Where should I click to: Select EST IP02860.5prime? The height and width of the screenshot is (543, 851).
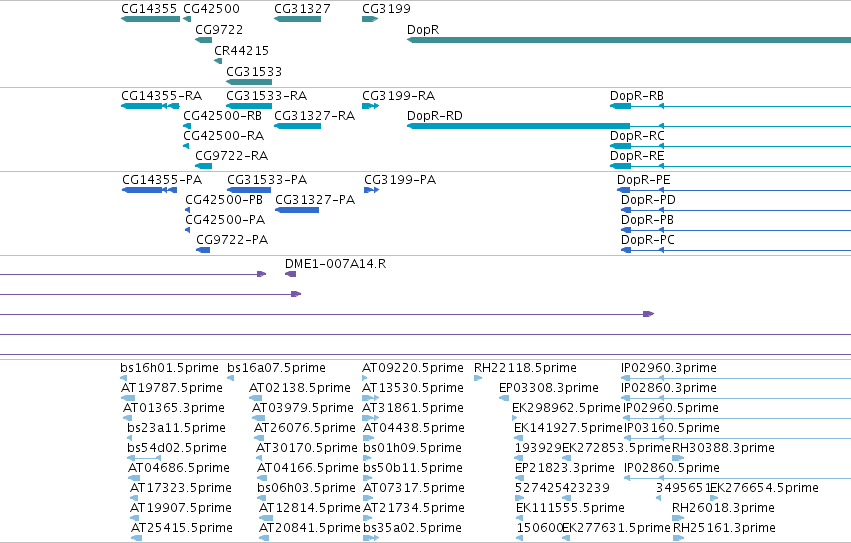(738, 478)
